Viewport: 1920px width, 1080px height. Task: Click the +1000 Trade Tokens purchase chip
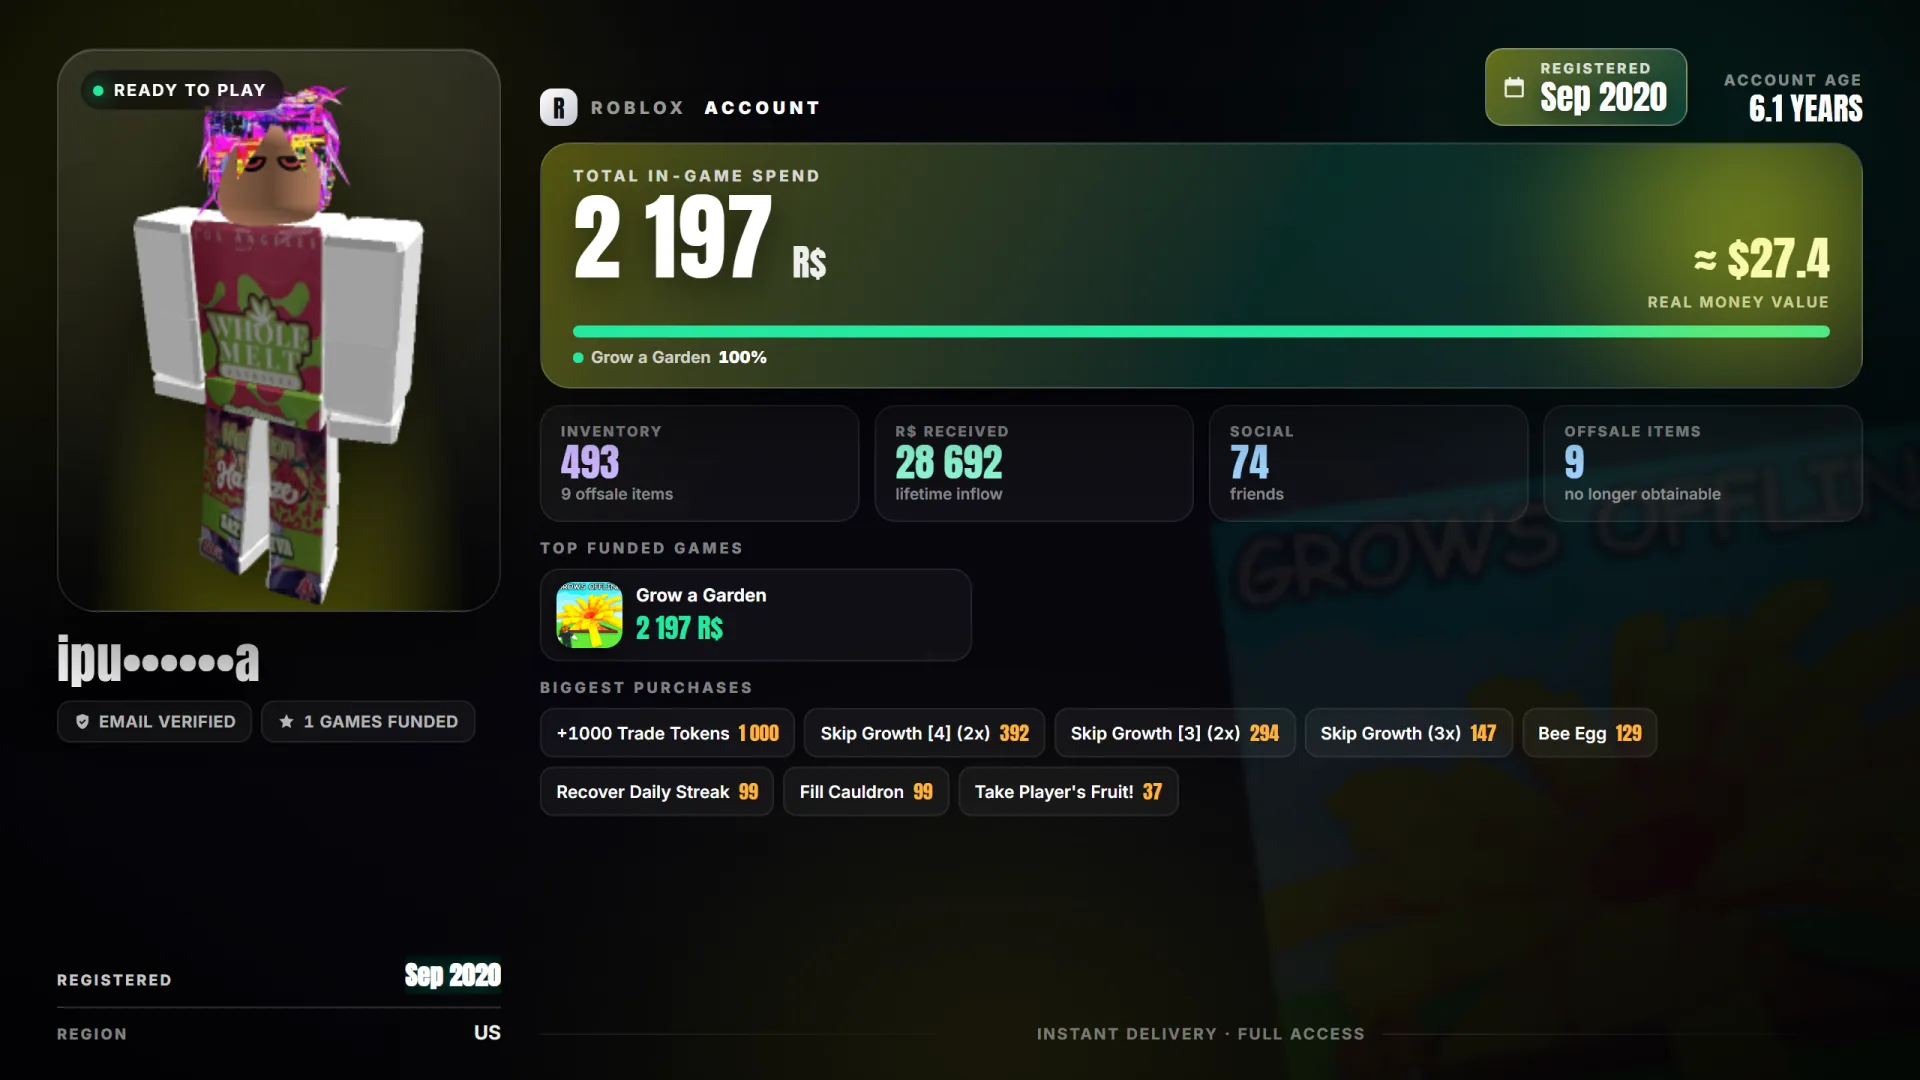(667, 733)
